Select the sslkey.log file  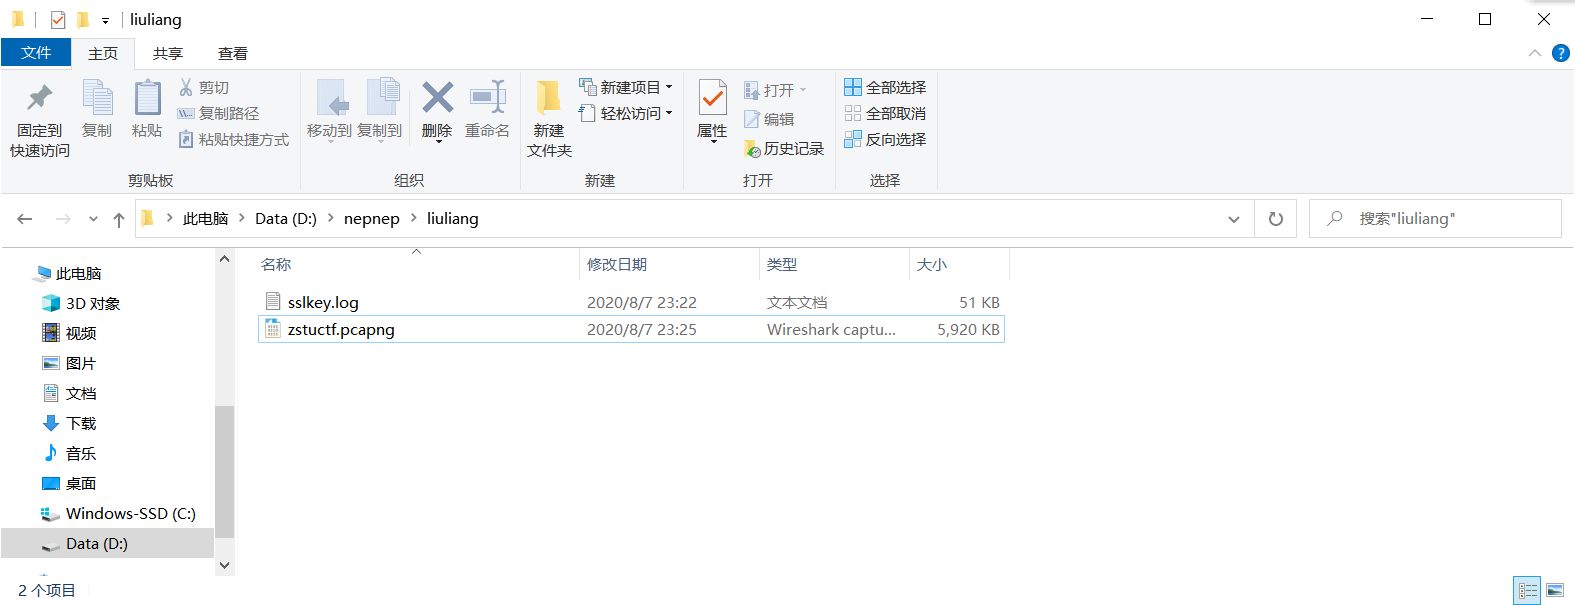pyautogui.click(x=323, y=302)
